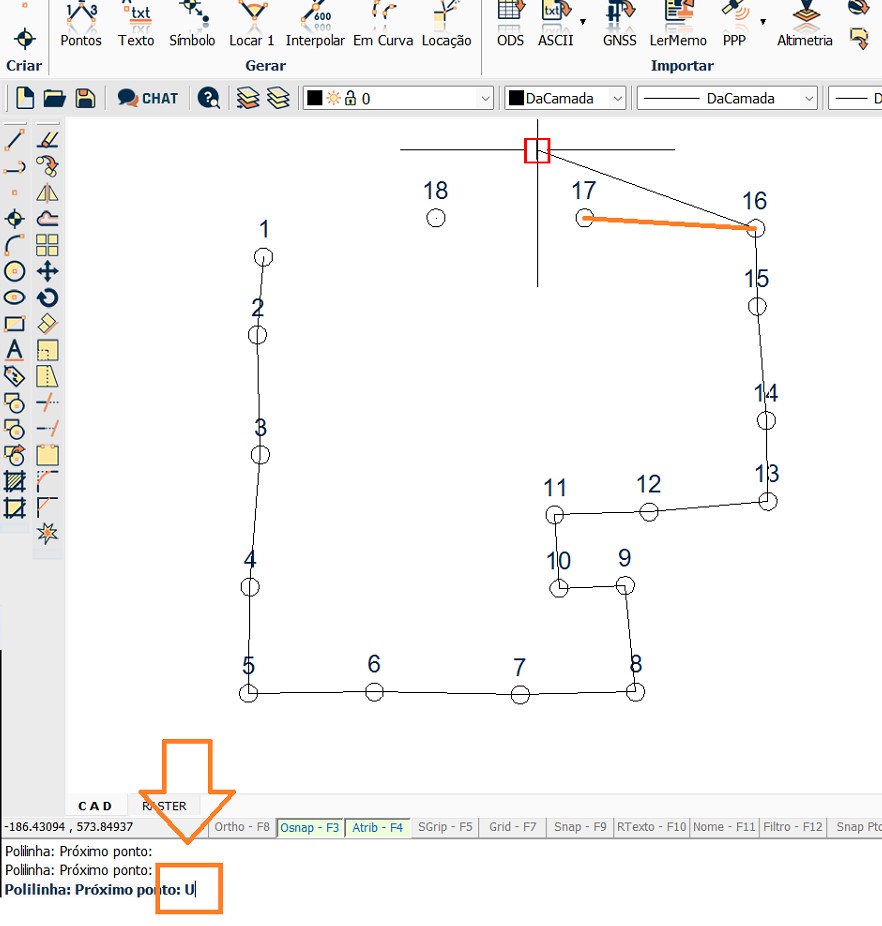Open the layer dropdown showing 0
Image resolution: width=882 pixels, height=926 pixels.
coord(398,98)
